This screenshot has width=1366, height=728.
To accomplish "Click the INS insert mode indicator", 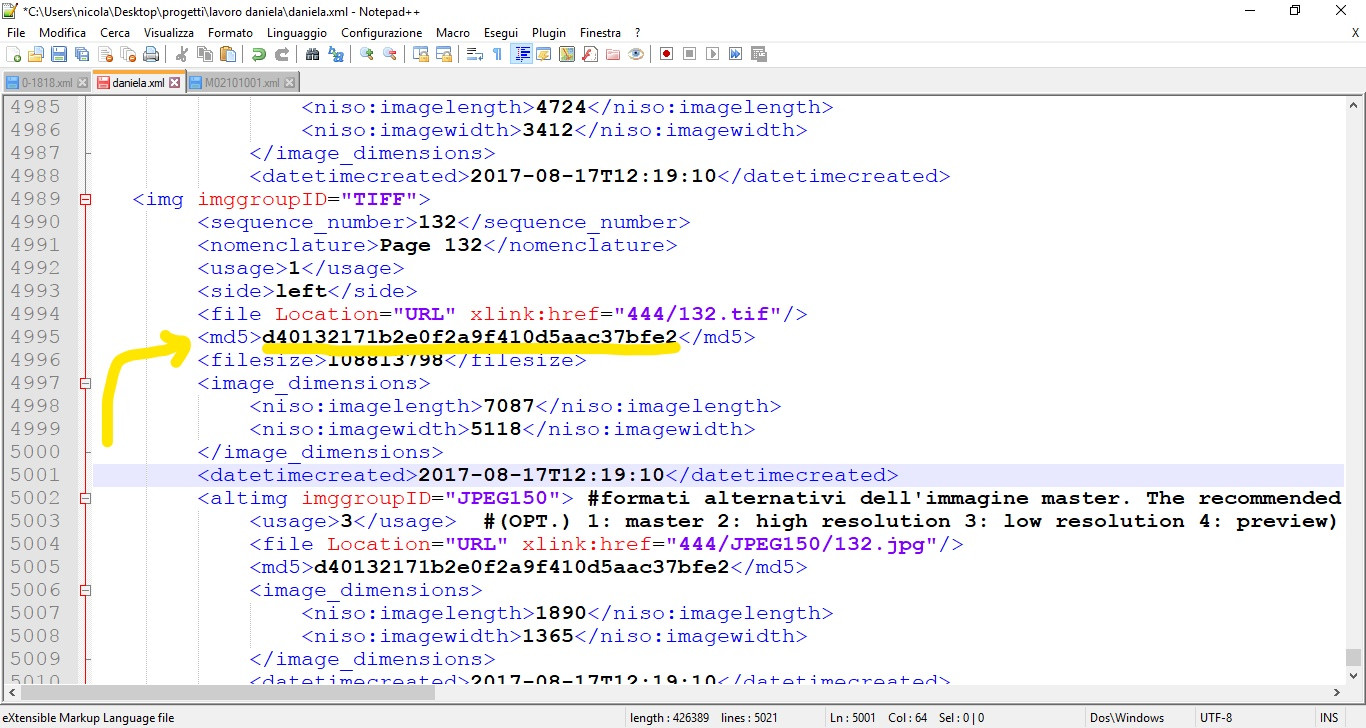I will click(x=1329, y=717).
